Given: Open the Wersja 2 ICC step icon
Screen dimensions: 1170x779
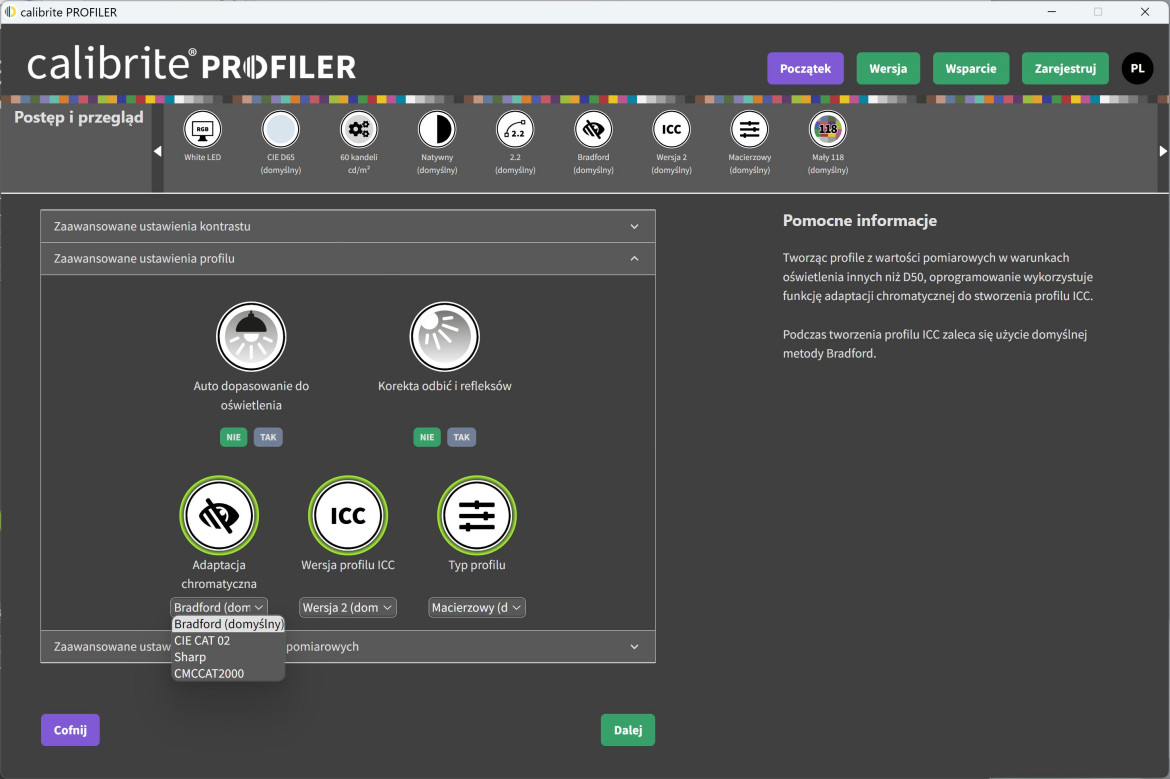Looking at the screenshot, I should tap(672, 130).
